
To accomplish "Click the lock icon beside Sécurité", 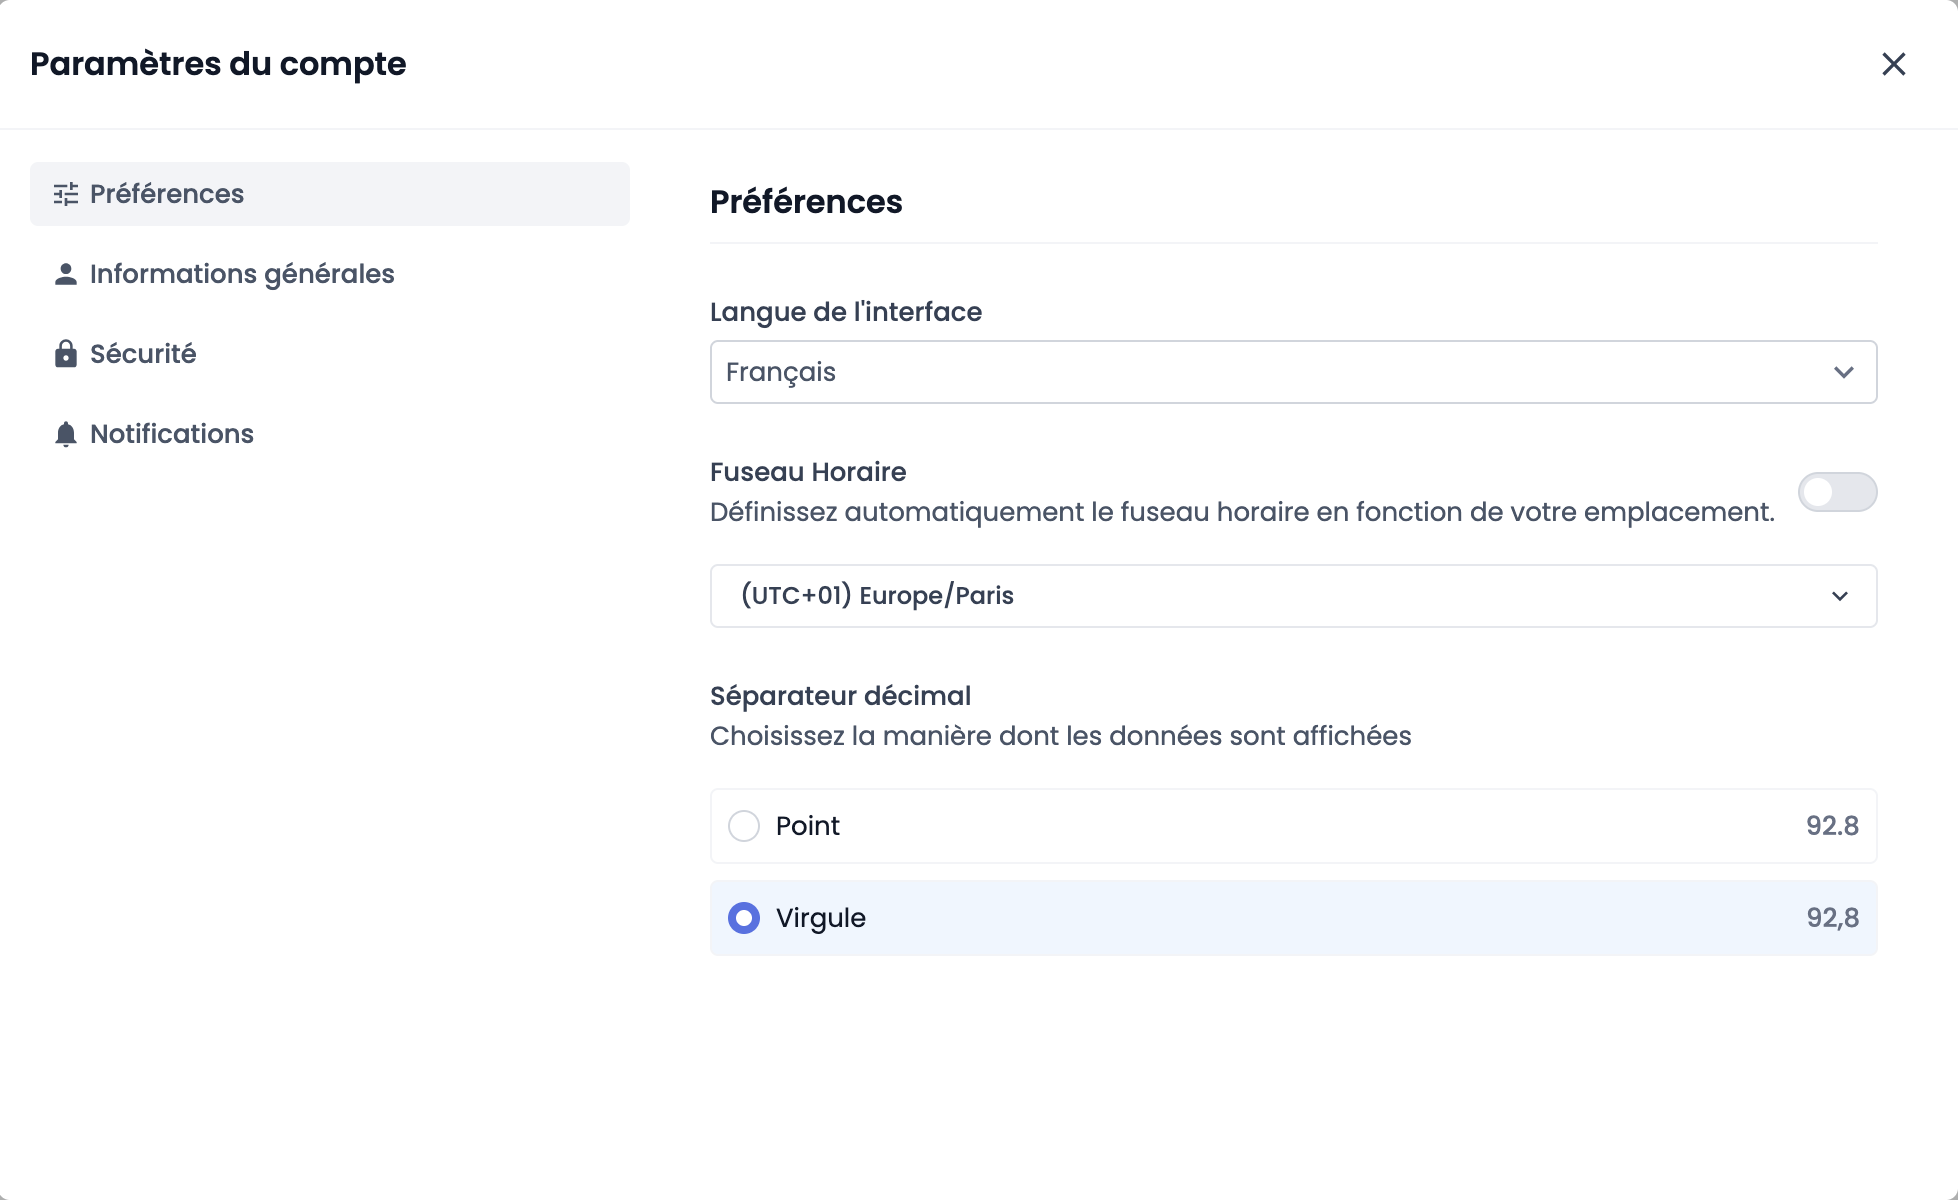I will pos(66,354).
